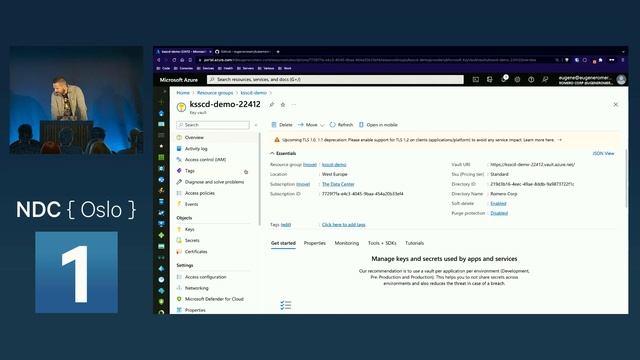
Task: Focus the Search resources, services, and docs box
Action: tap(335, 80)
